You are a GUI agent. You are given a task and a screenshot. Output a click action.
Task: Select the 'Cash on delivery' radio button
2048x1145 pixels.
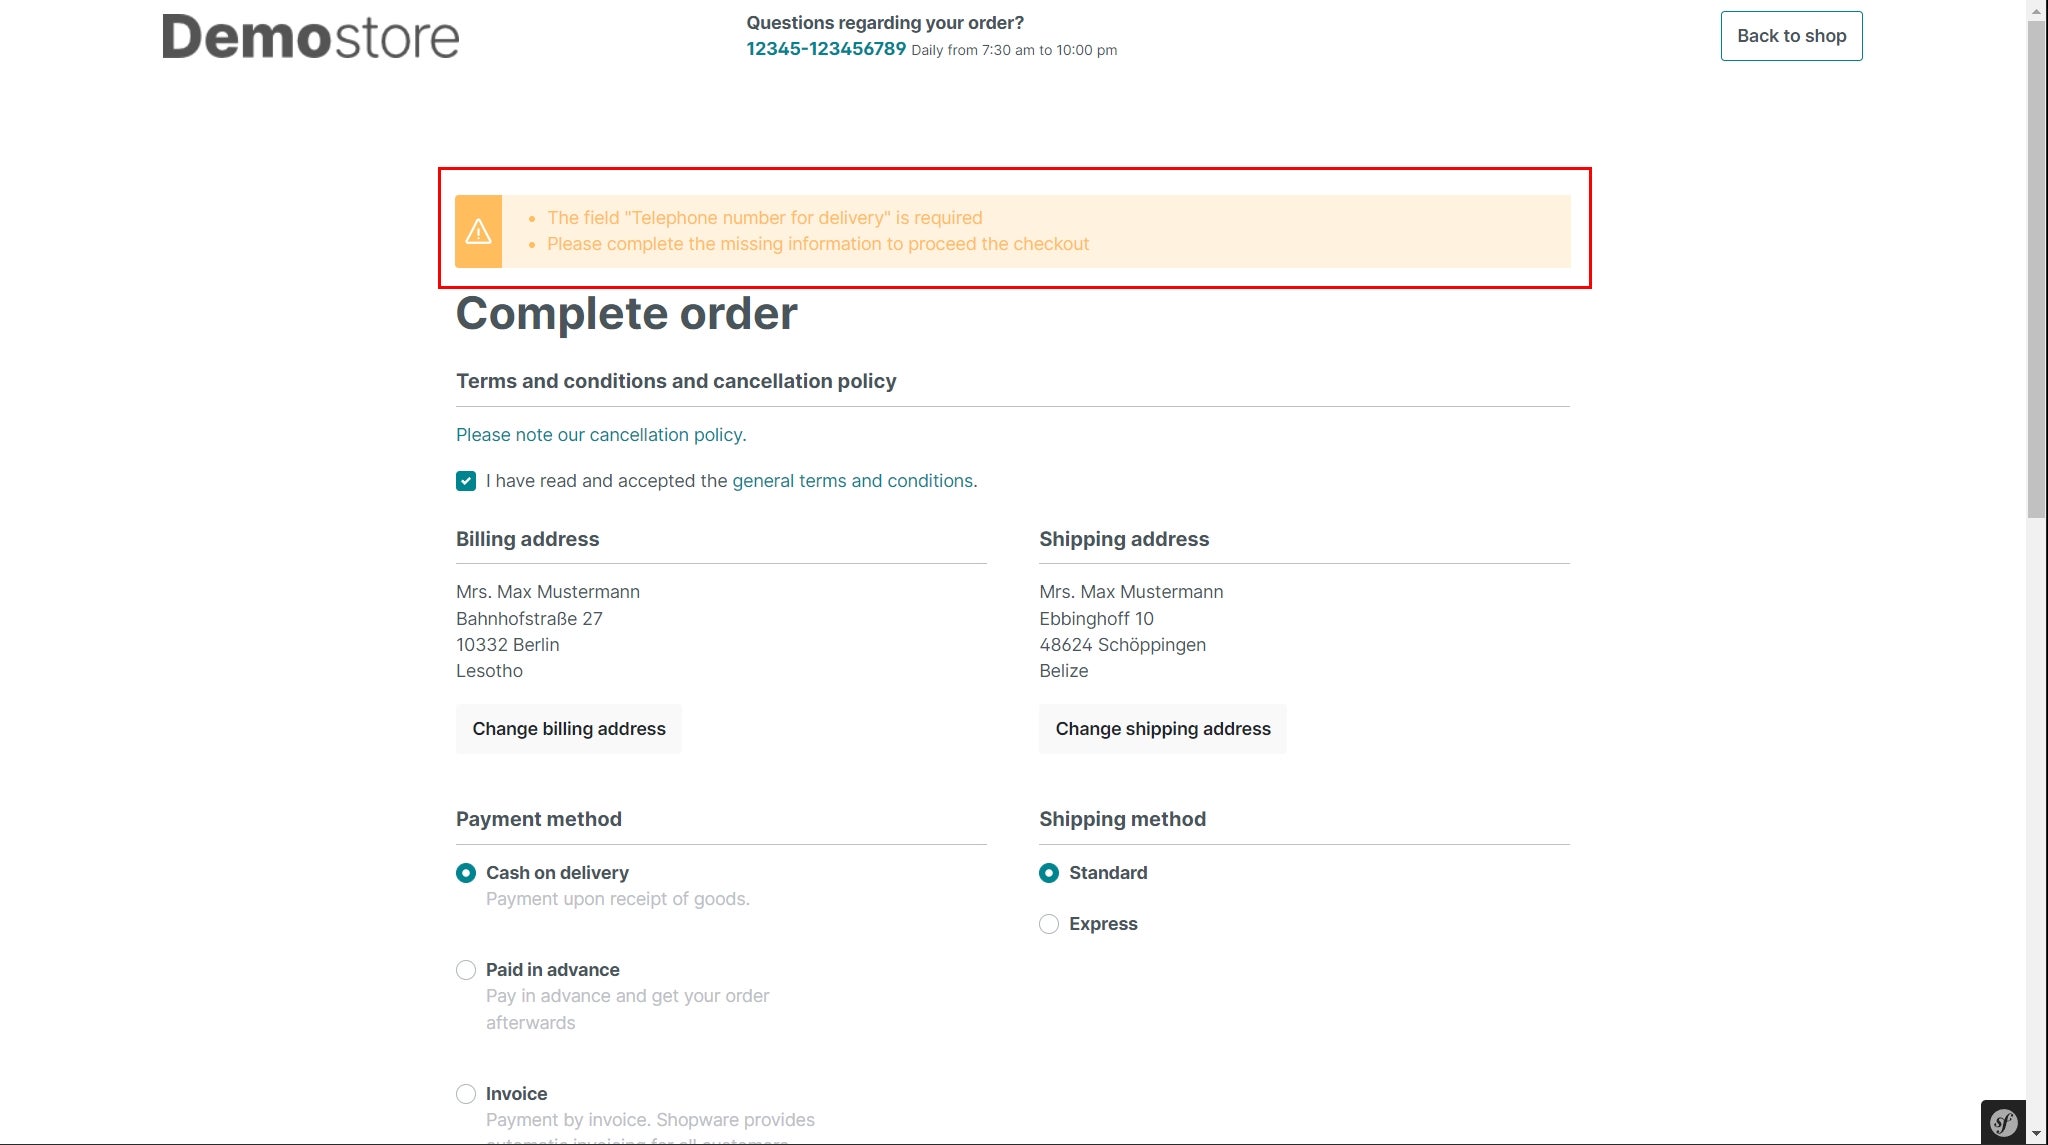(x=466, y=872)
